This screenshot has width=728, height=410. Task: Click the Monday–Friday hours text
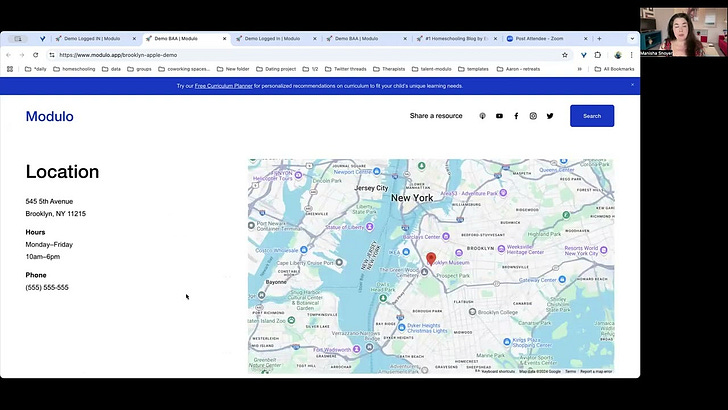(49, 244)
